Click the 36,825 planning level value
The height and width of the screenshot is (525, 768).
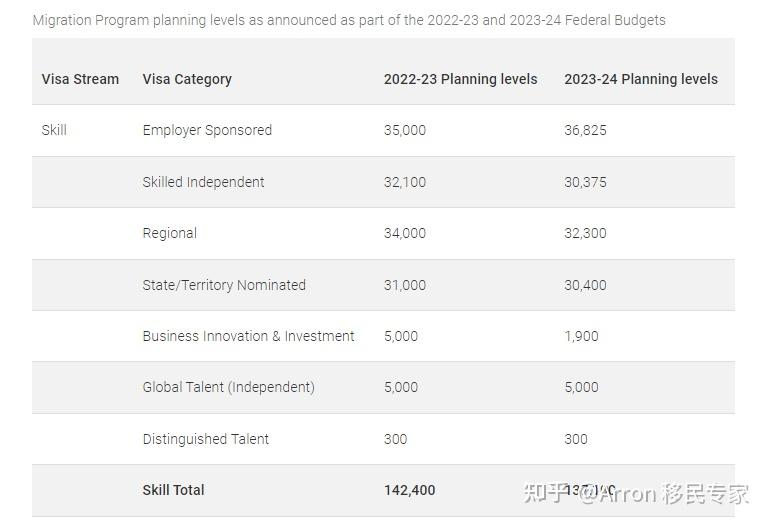[585, 130]
